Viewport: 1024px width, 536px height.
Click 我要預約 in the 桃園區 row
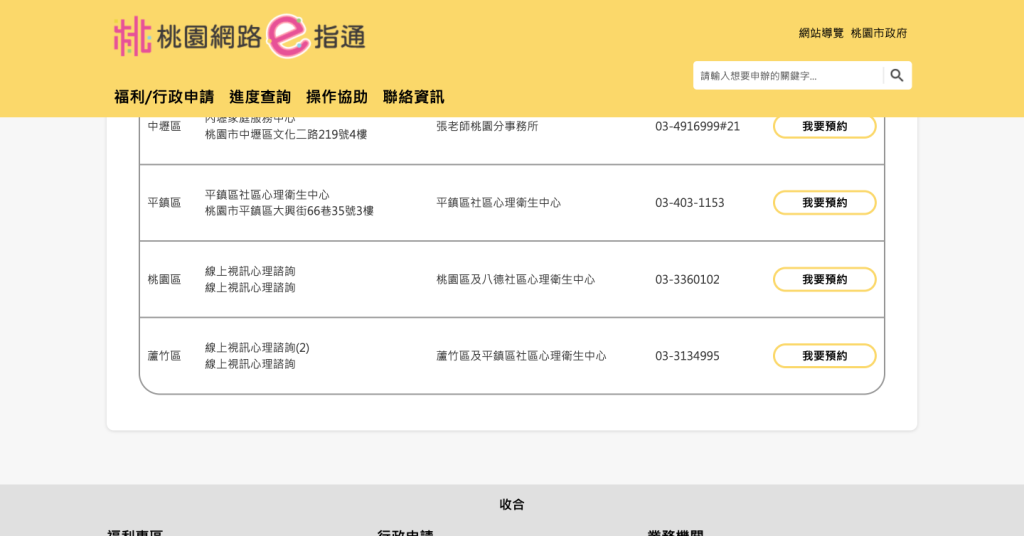click(x=824, y=280)
